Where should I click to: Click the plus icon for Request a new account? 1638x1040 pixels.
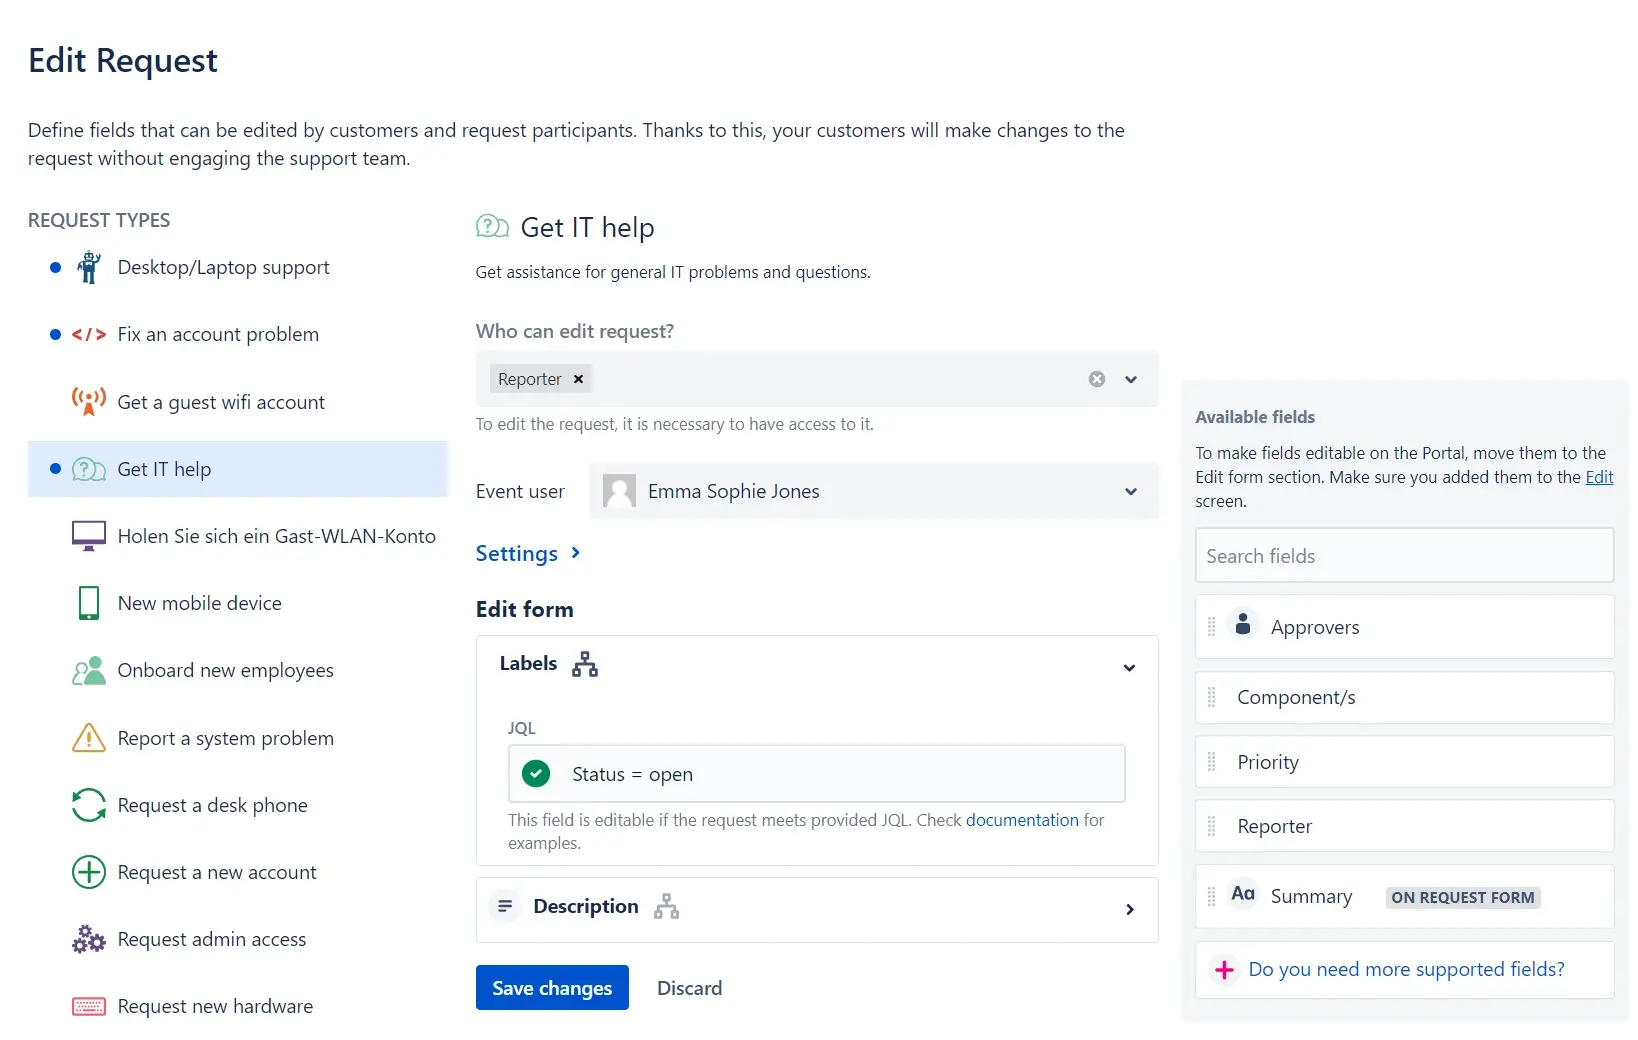coord(88,872)
